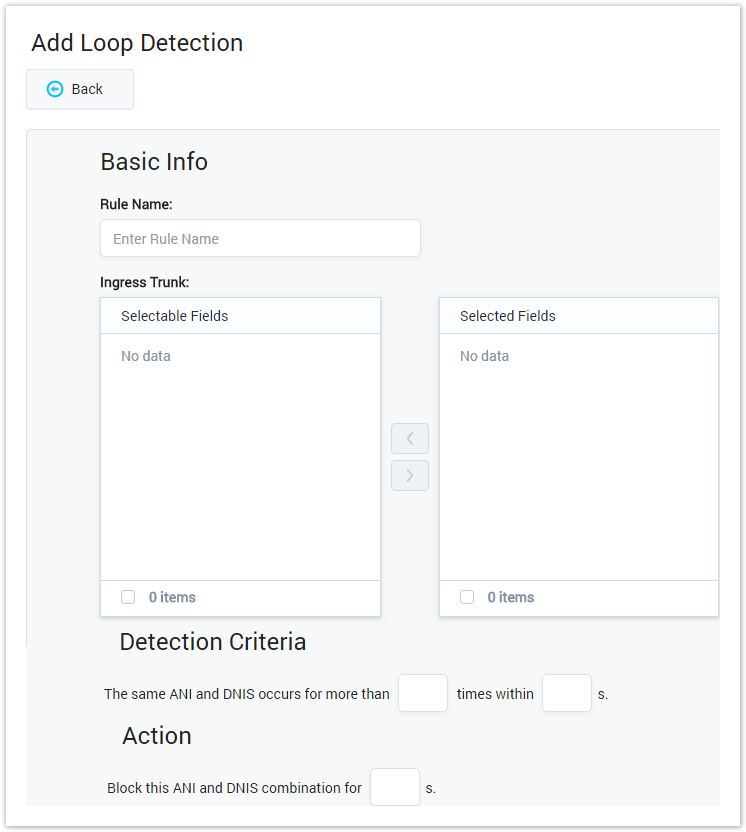This screenshot has width=746, height=832.
Task: Click the move-right chevron transfer button
Action: pyautogui.click(x=410, y=476)
